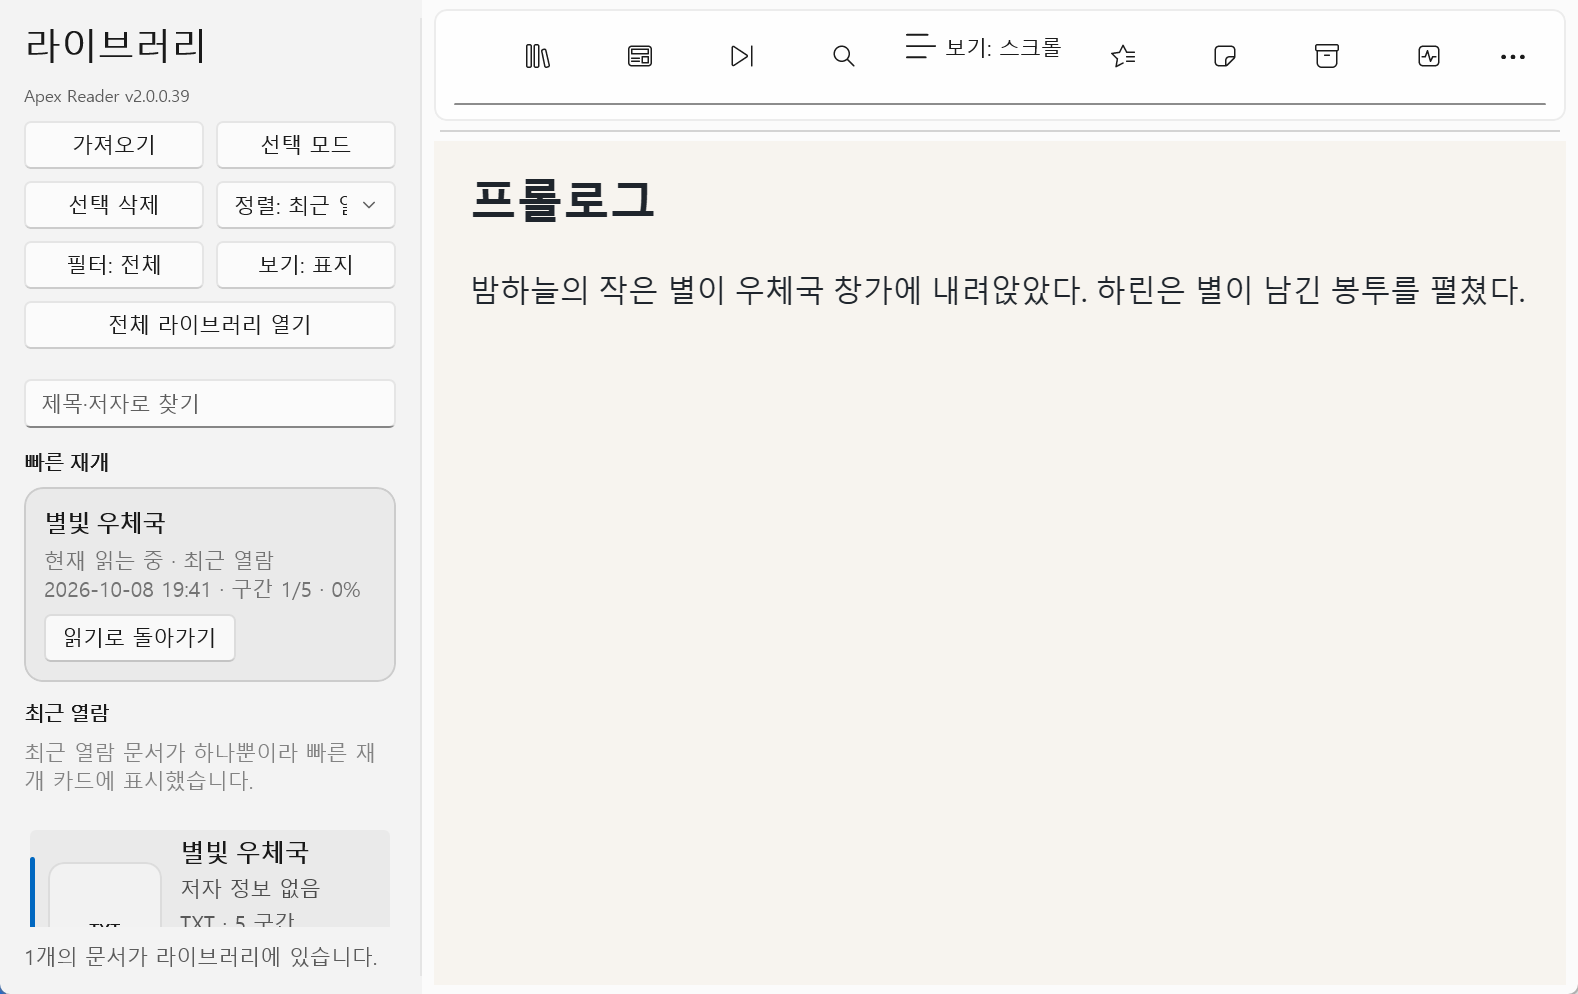Open search with the magnifier icon

coord(844,56)
